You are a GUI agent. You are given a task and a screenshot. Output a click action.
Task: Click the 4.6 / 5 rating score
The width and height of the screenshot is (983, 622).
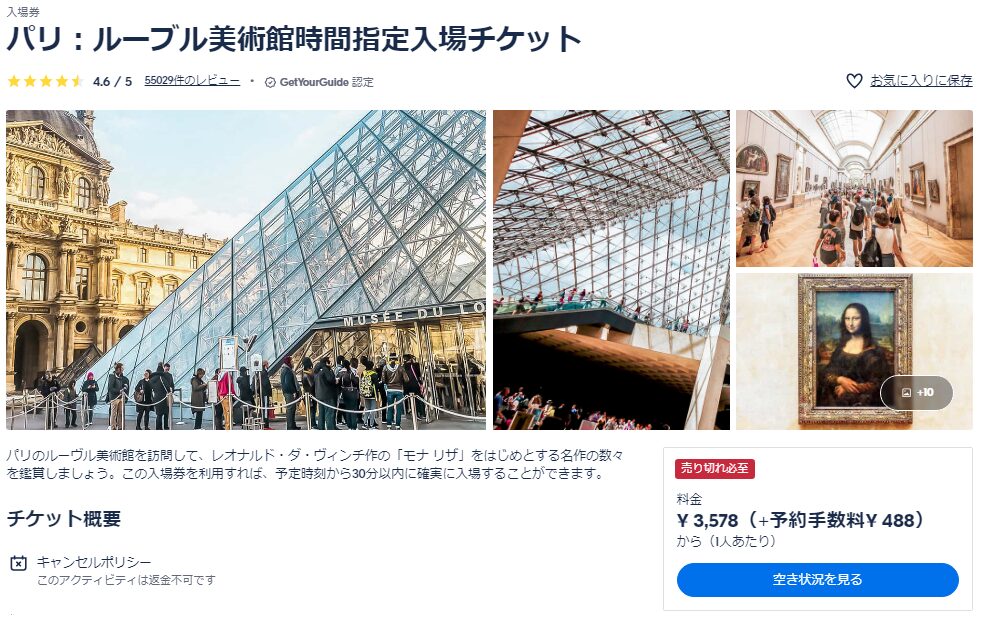[112, 82]
